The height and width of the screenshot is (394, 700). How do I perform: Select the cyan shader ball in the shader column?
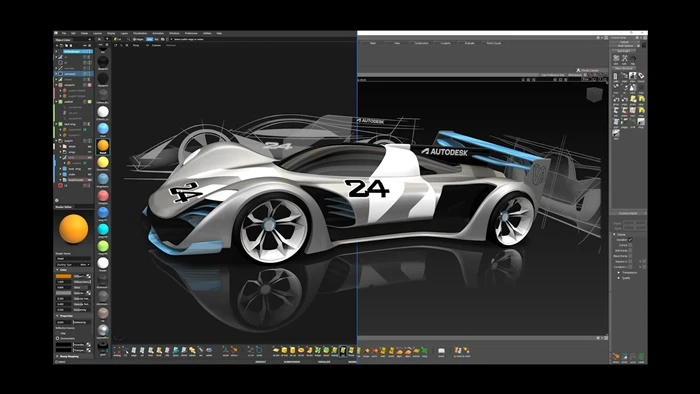click(x=103, y=229)
